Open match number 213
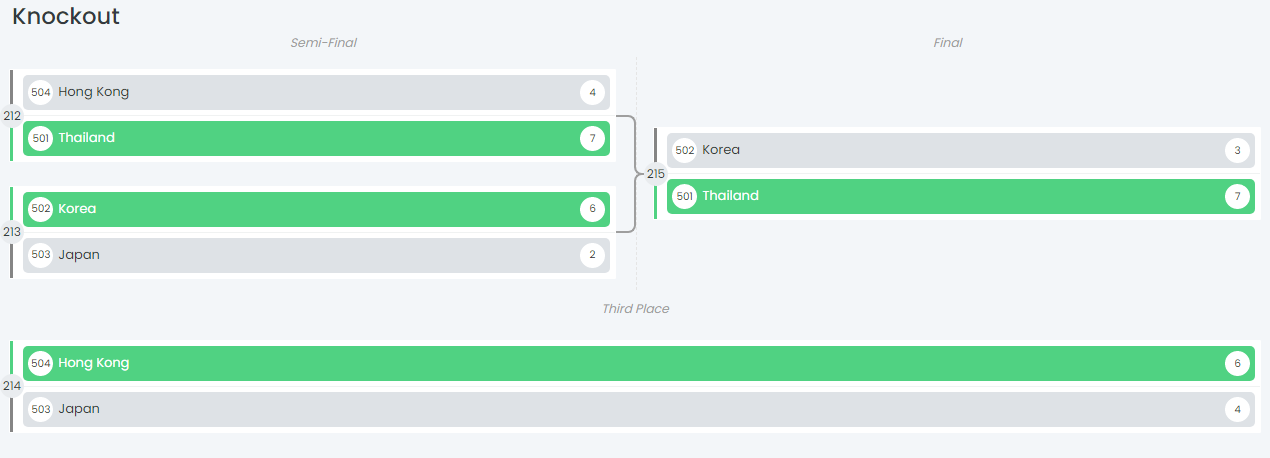 pyautogui.click(x=12, y=232)
